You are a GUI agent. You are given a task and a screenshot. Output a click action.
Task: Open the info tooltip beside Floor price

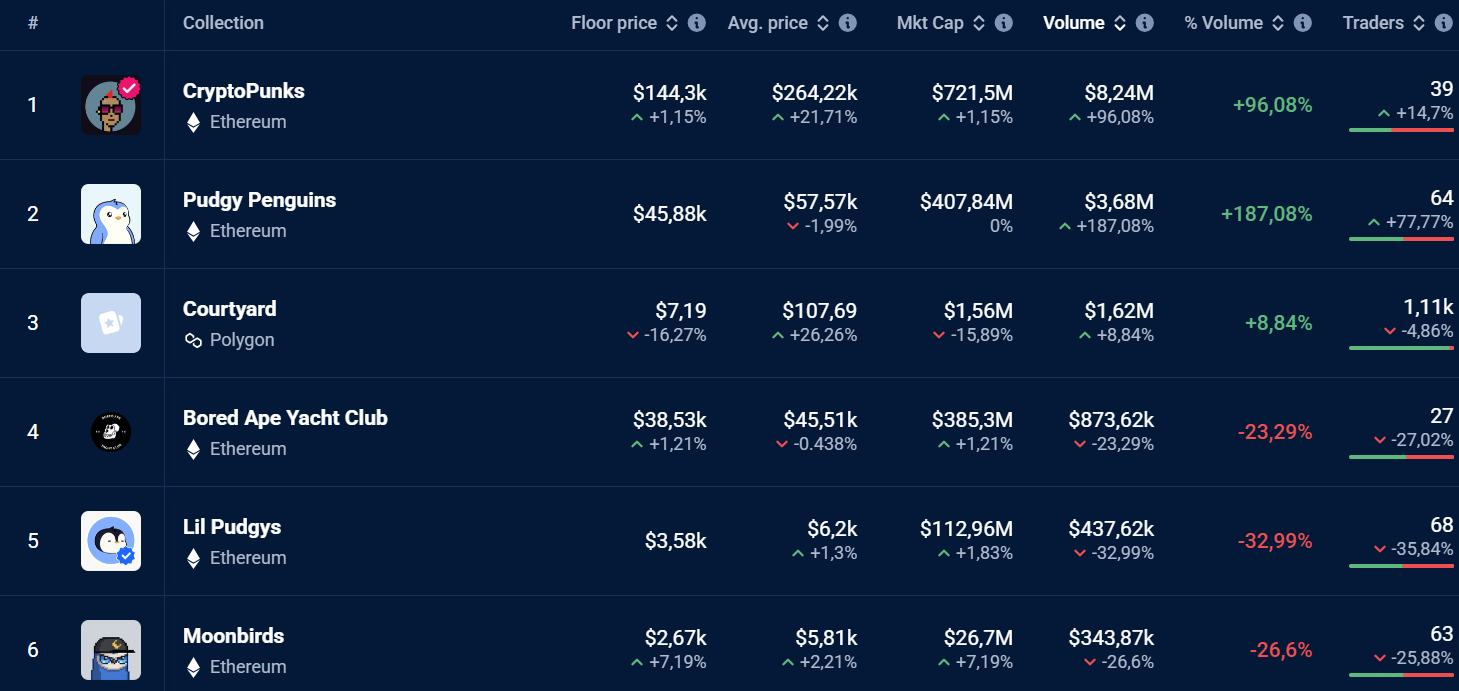tap(698, 22)
